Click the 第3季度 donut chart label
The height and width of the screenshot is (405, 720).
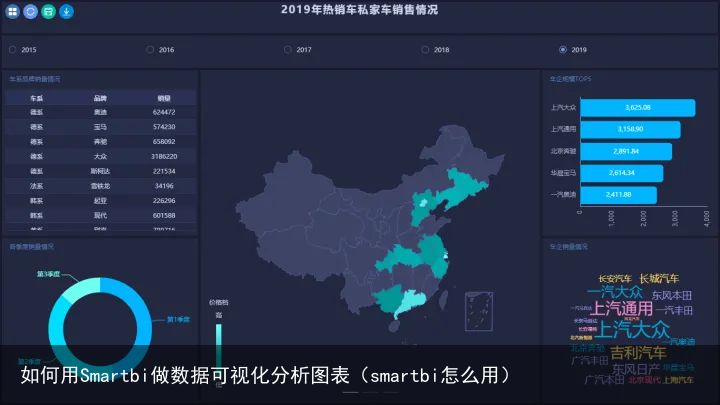(48, 274)
